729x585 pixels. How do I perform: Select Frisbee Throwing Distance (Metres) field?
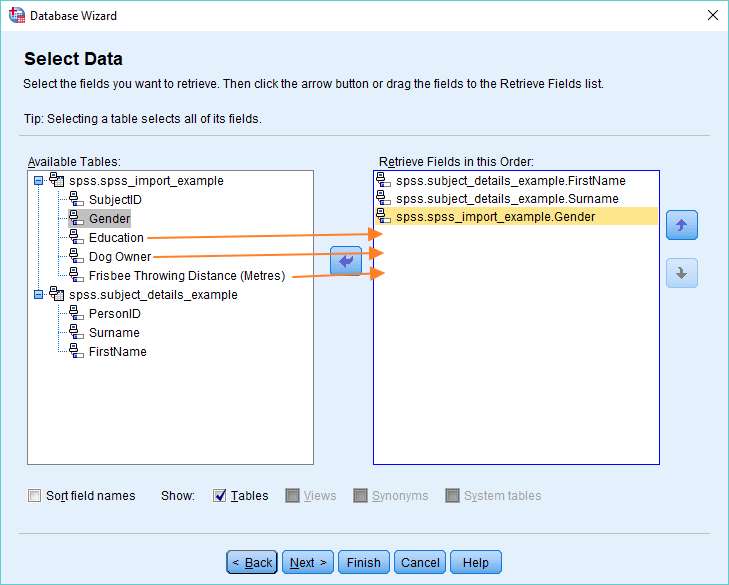coord(187,276)
